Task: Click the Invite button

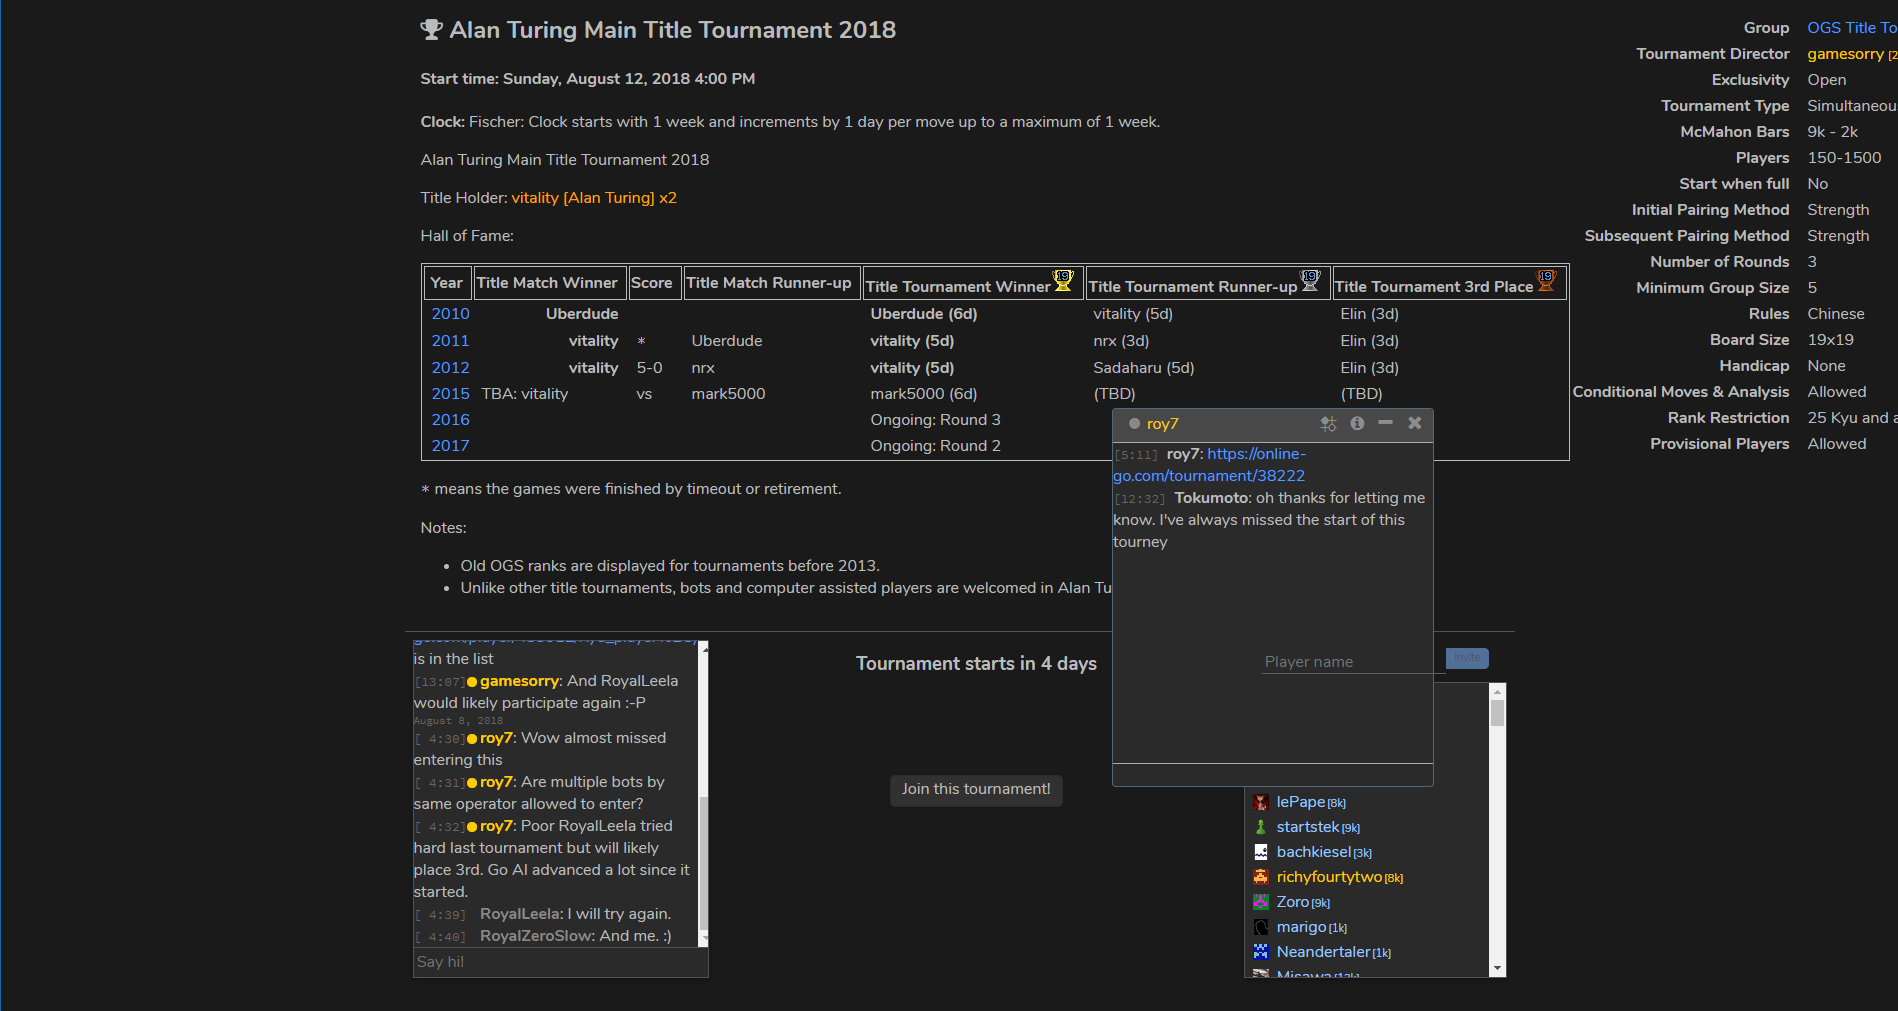Action: 1467,658
